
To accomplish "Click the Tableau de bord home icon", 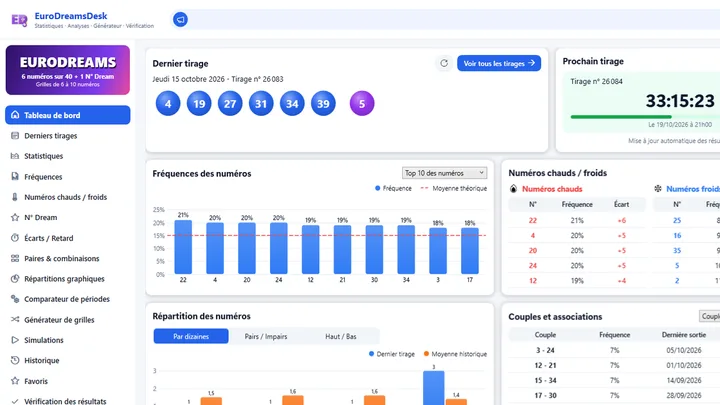I will (x=15, y=115).
